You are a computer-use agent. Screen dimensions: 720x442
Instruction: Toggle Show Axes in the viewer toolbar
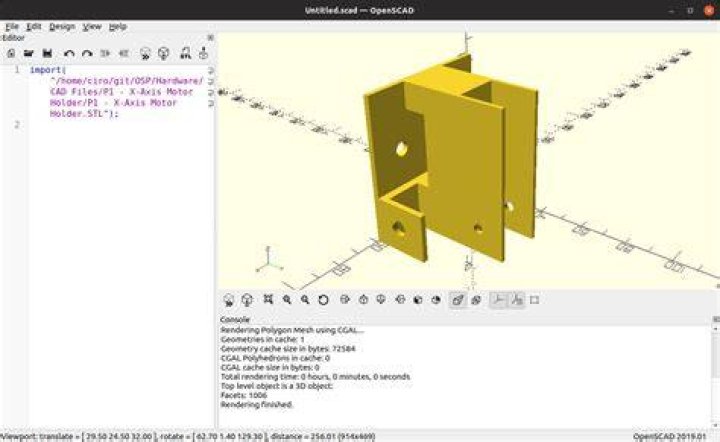pyautogui.click(x=498, y=300)
